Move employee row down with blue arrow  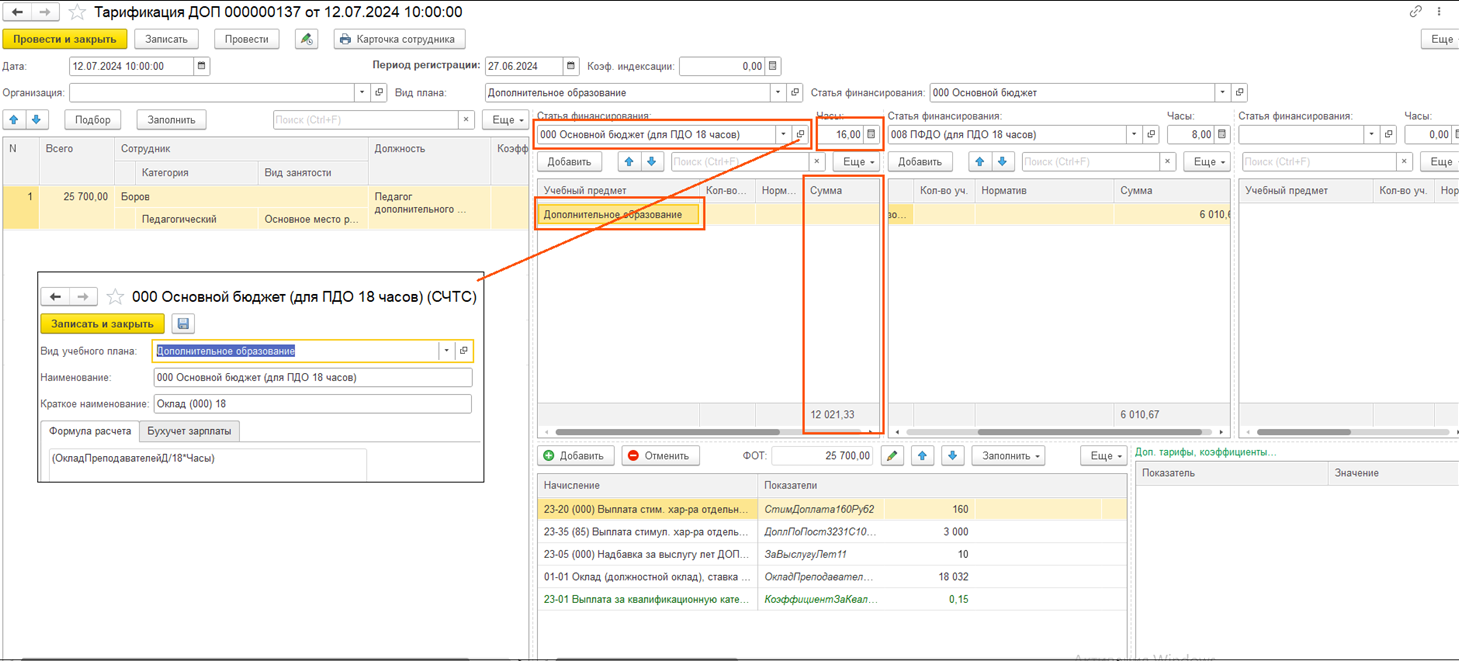(36, 119)
